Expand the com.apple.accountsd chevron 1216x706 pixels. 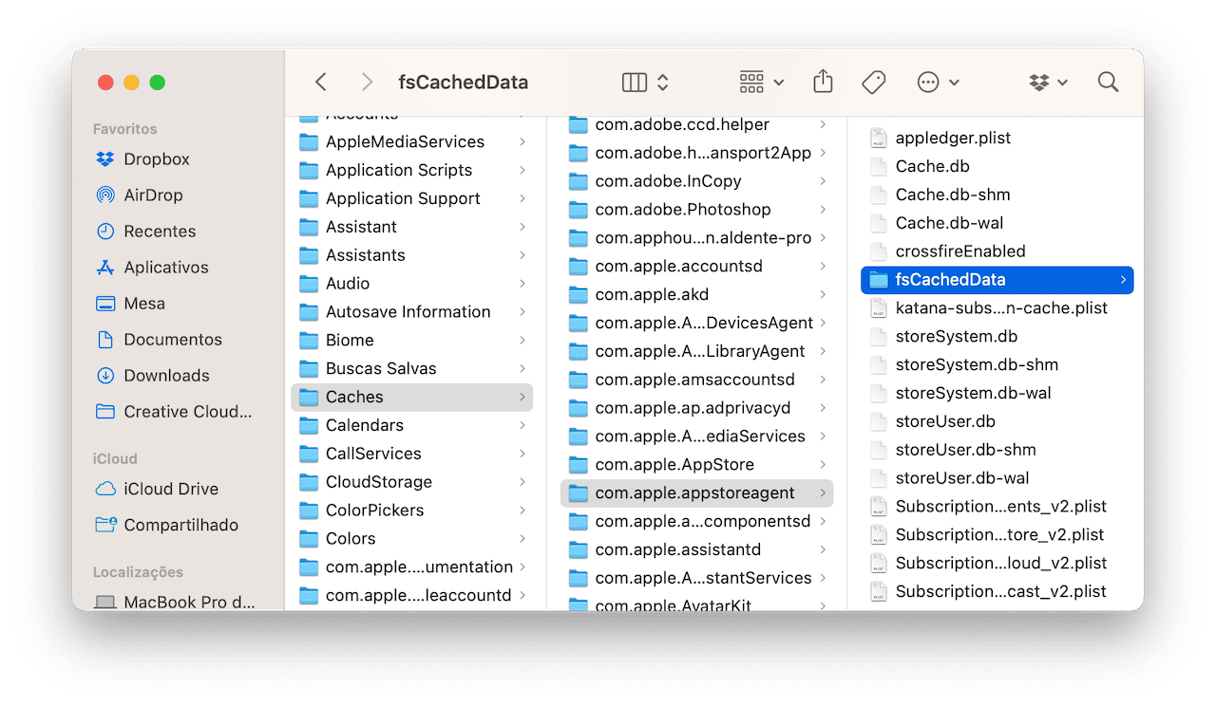[823, 266]
